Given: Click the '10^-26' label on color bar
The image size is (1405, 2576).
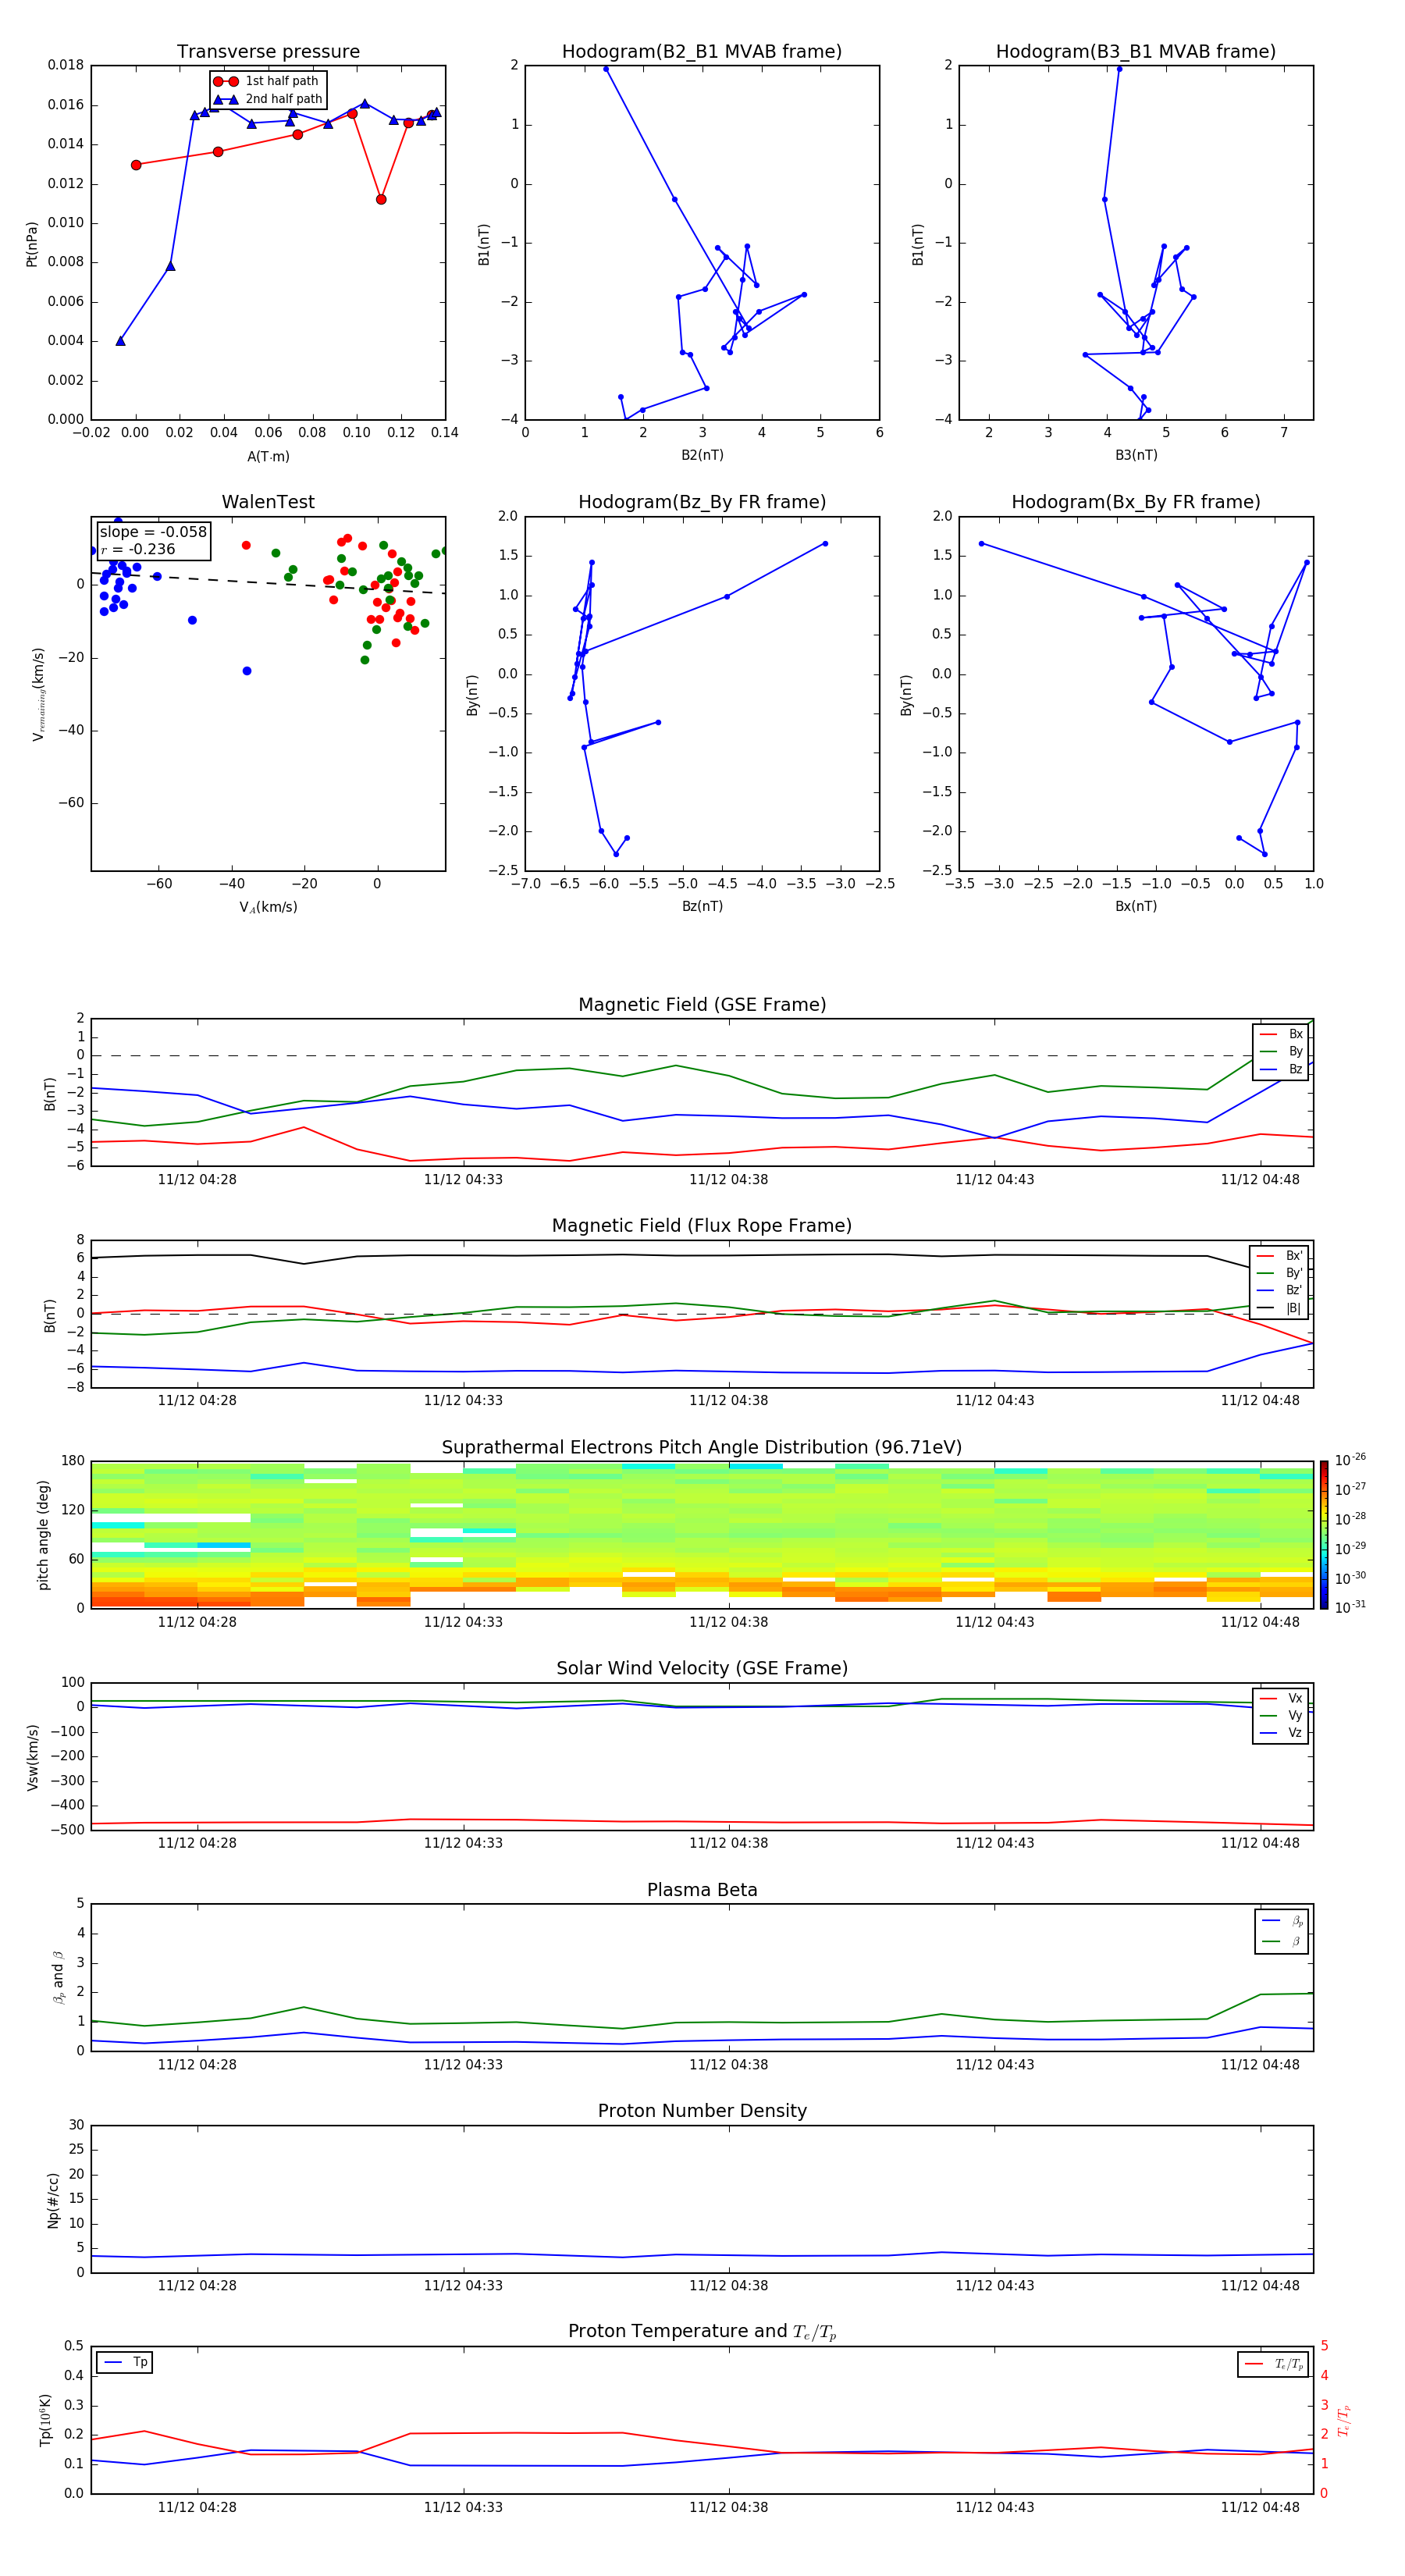Looking at the screenshot, I should pos(1350,1460).
